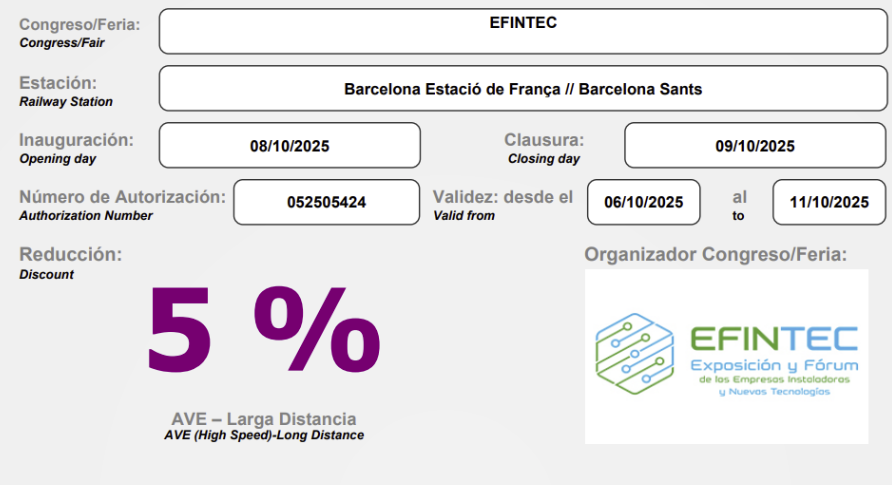Click the Railway Station field Barcelona Sants
892x485 pixels.
tap(523, 88)
